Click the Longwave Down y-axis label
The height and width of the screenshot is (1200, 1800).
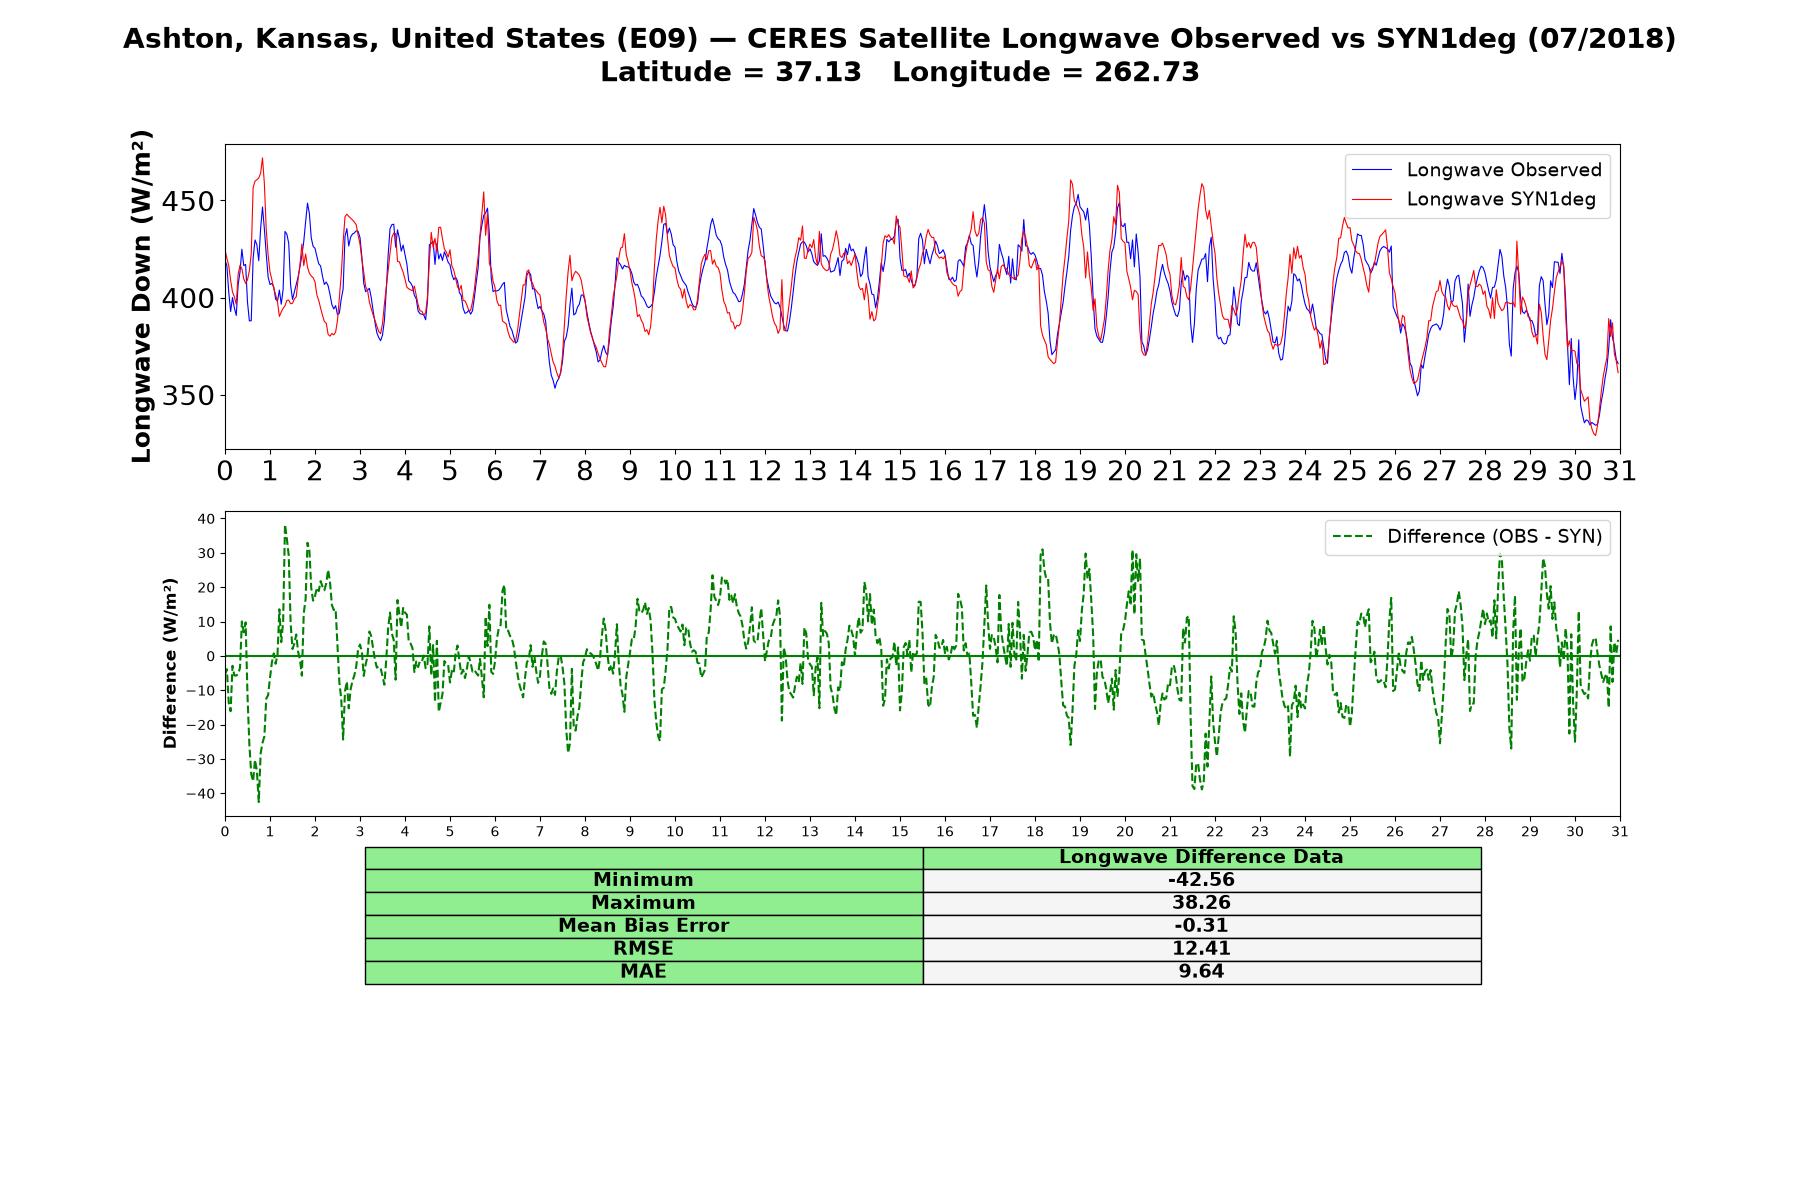click(x=141, y=296)
